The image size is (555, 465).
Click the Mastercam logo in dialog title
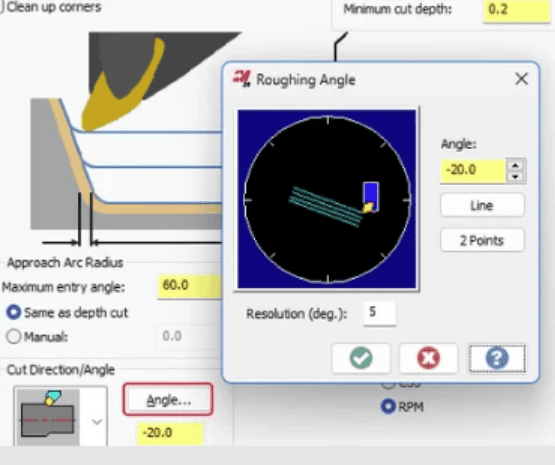[241, 79]
